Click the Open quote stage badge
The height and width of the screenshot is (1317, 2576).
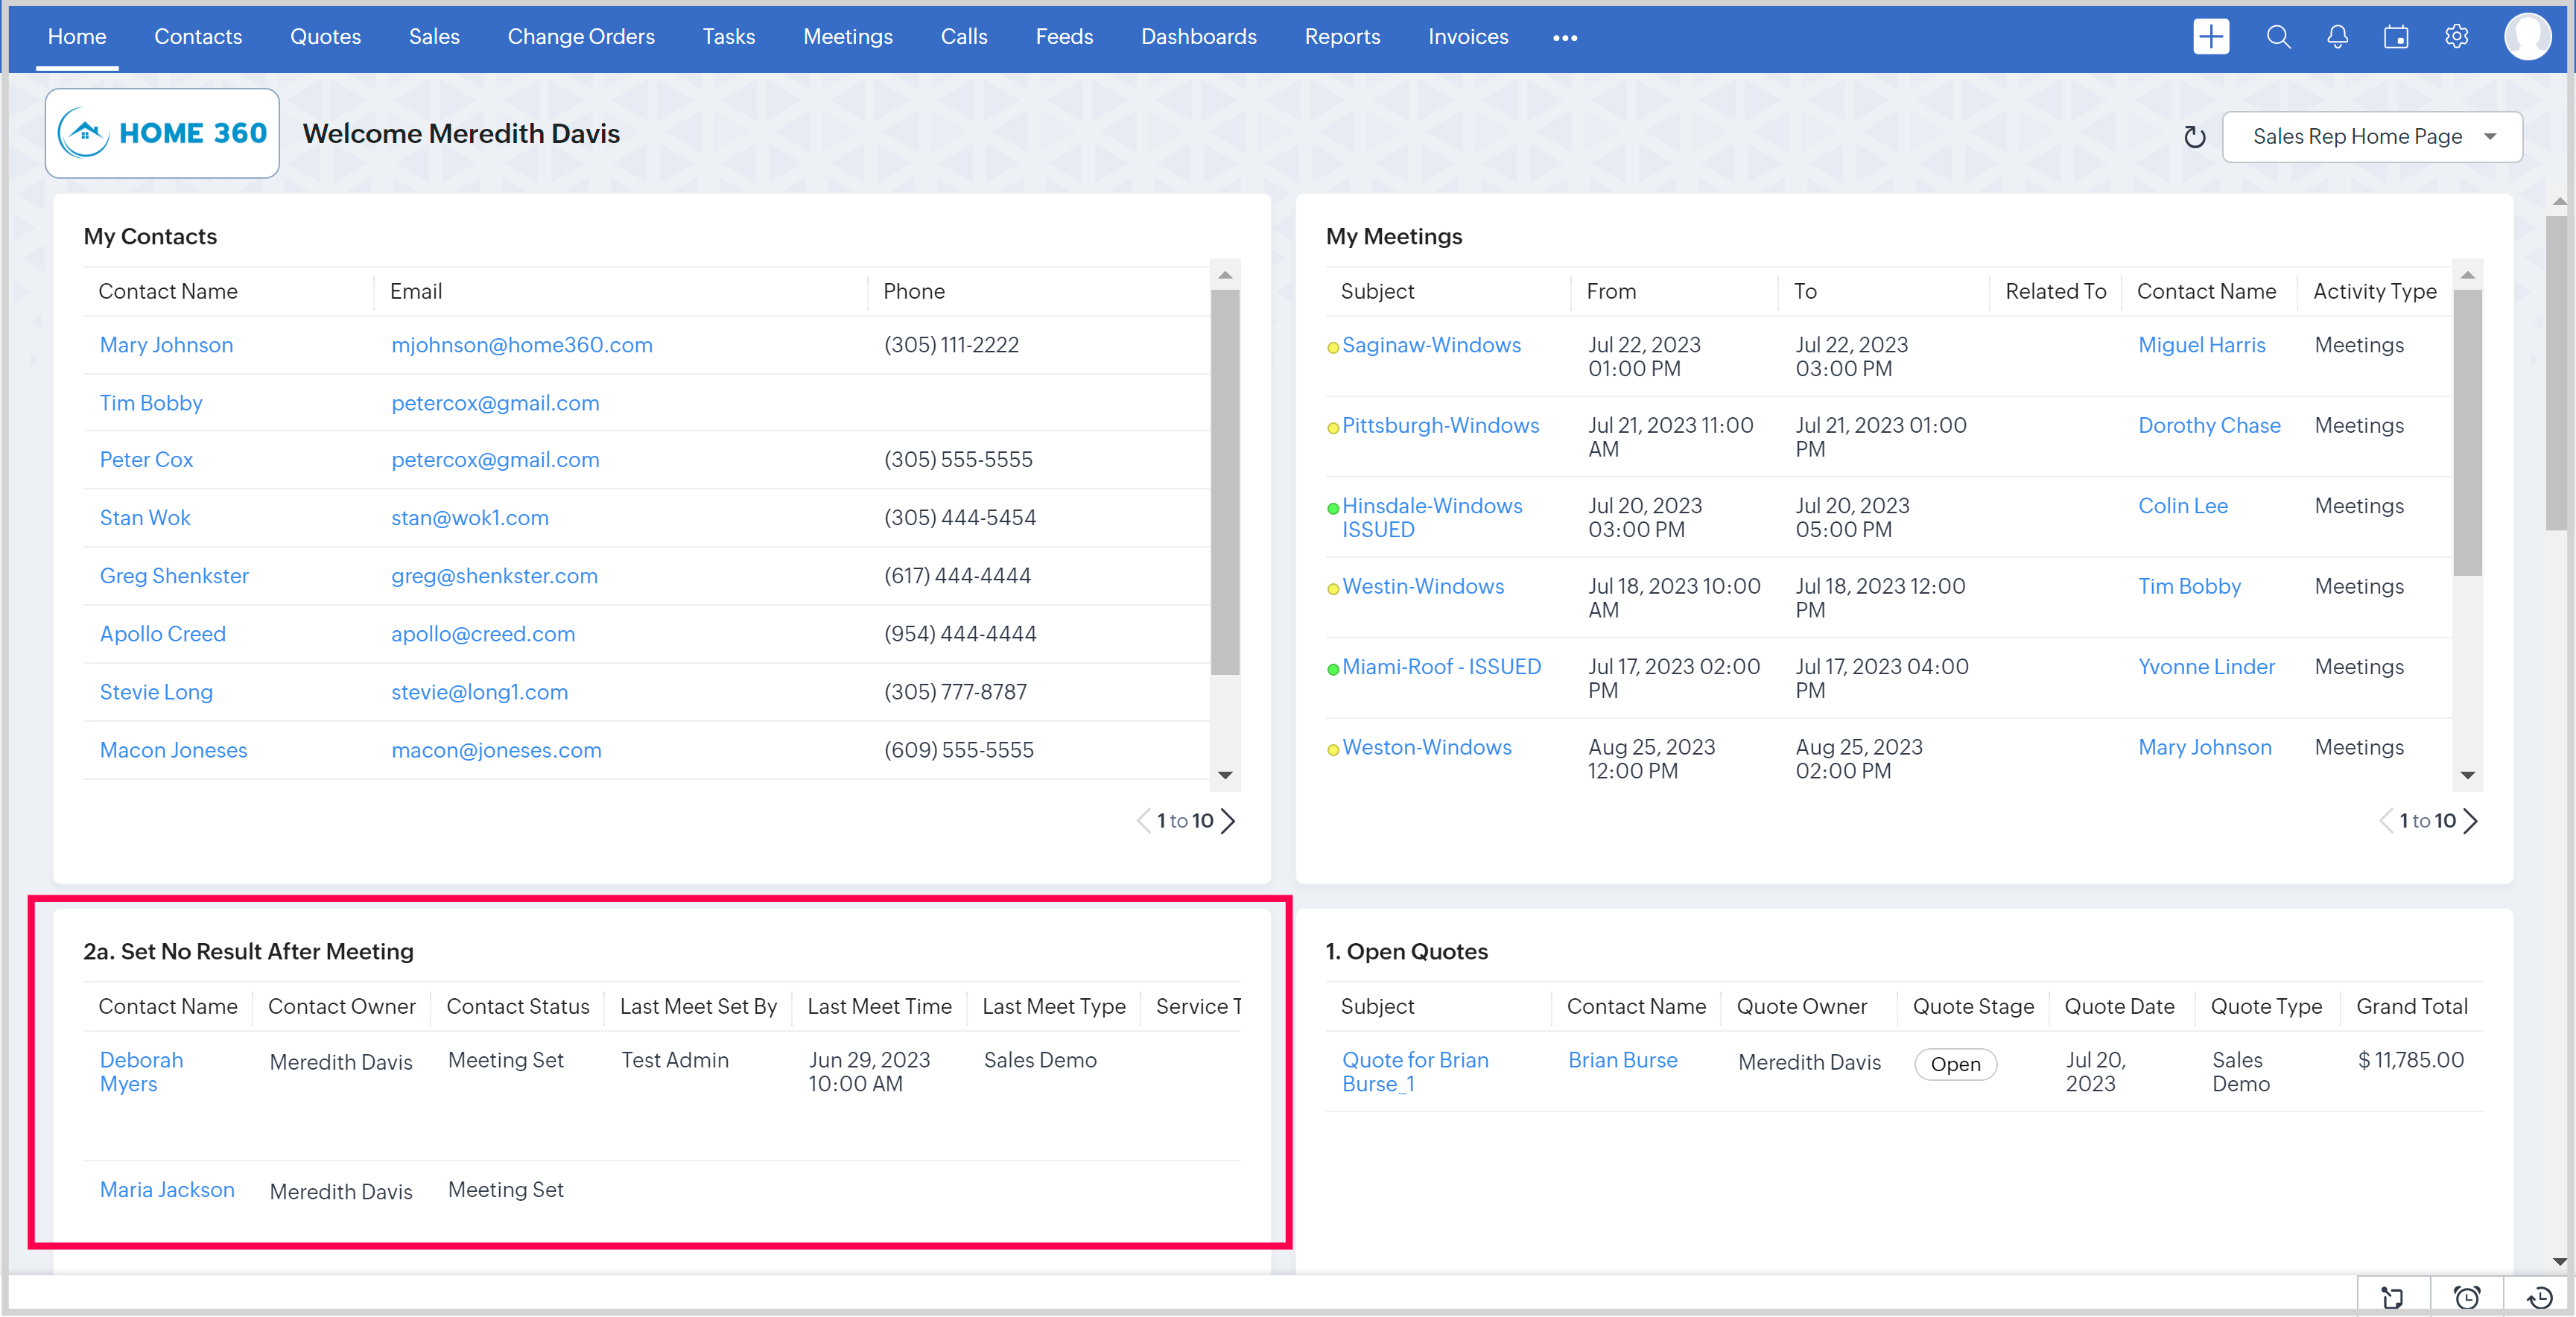point(1955,1064)
